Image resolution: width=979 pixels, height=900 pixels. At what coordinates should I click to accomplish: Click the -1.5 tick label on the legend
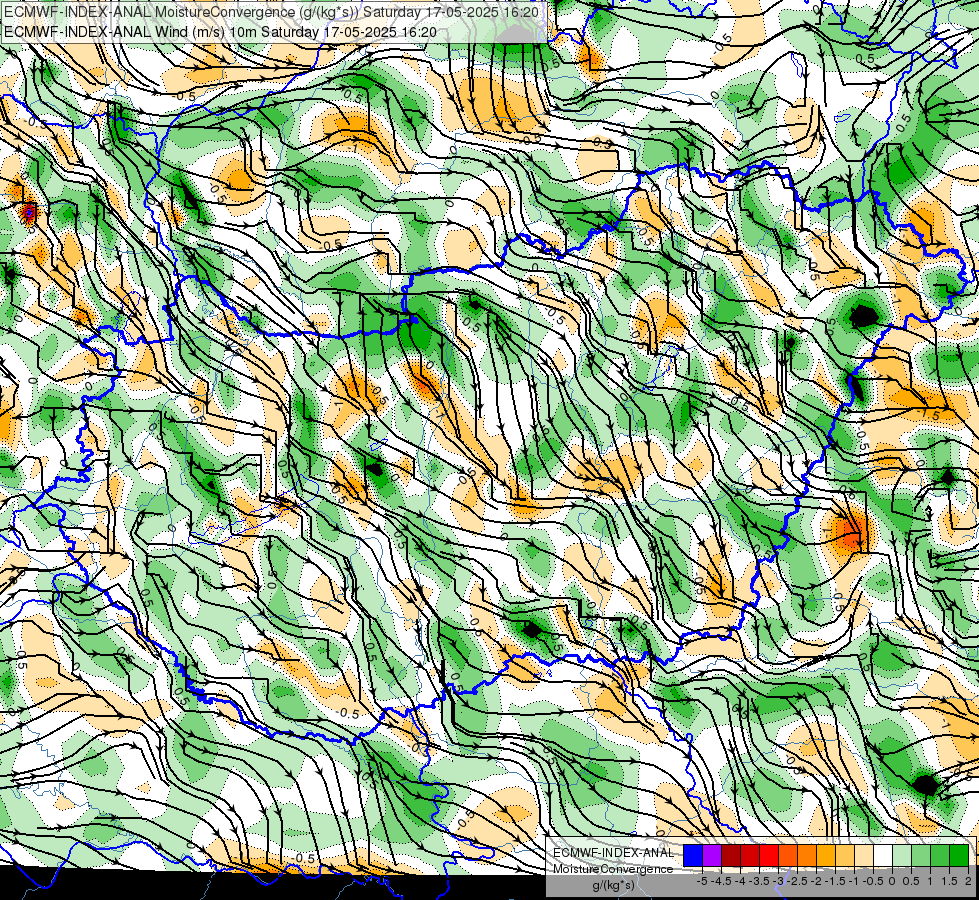(x=835, y=881)
